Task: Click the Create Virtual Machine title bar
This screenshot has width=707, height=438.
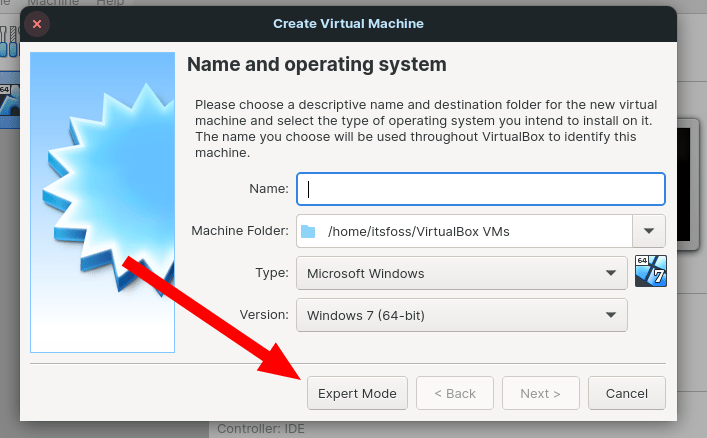Action: click(349, 23)
